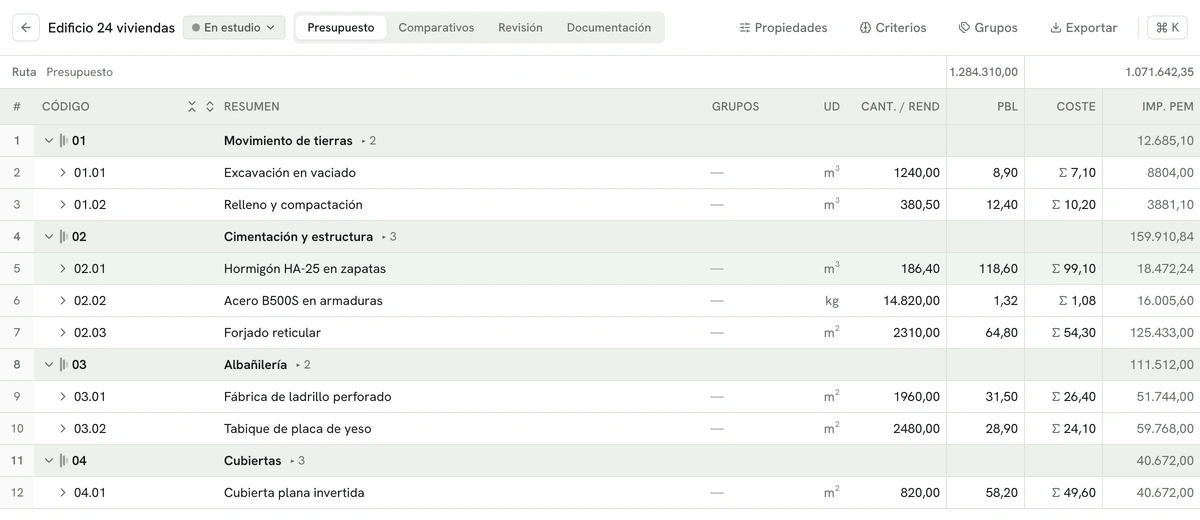Open the 'En estudio' status dropdown
This screenshot has height=520, width=1200.
coord(234,28)
